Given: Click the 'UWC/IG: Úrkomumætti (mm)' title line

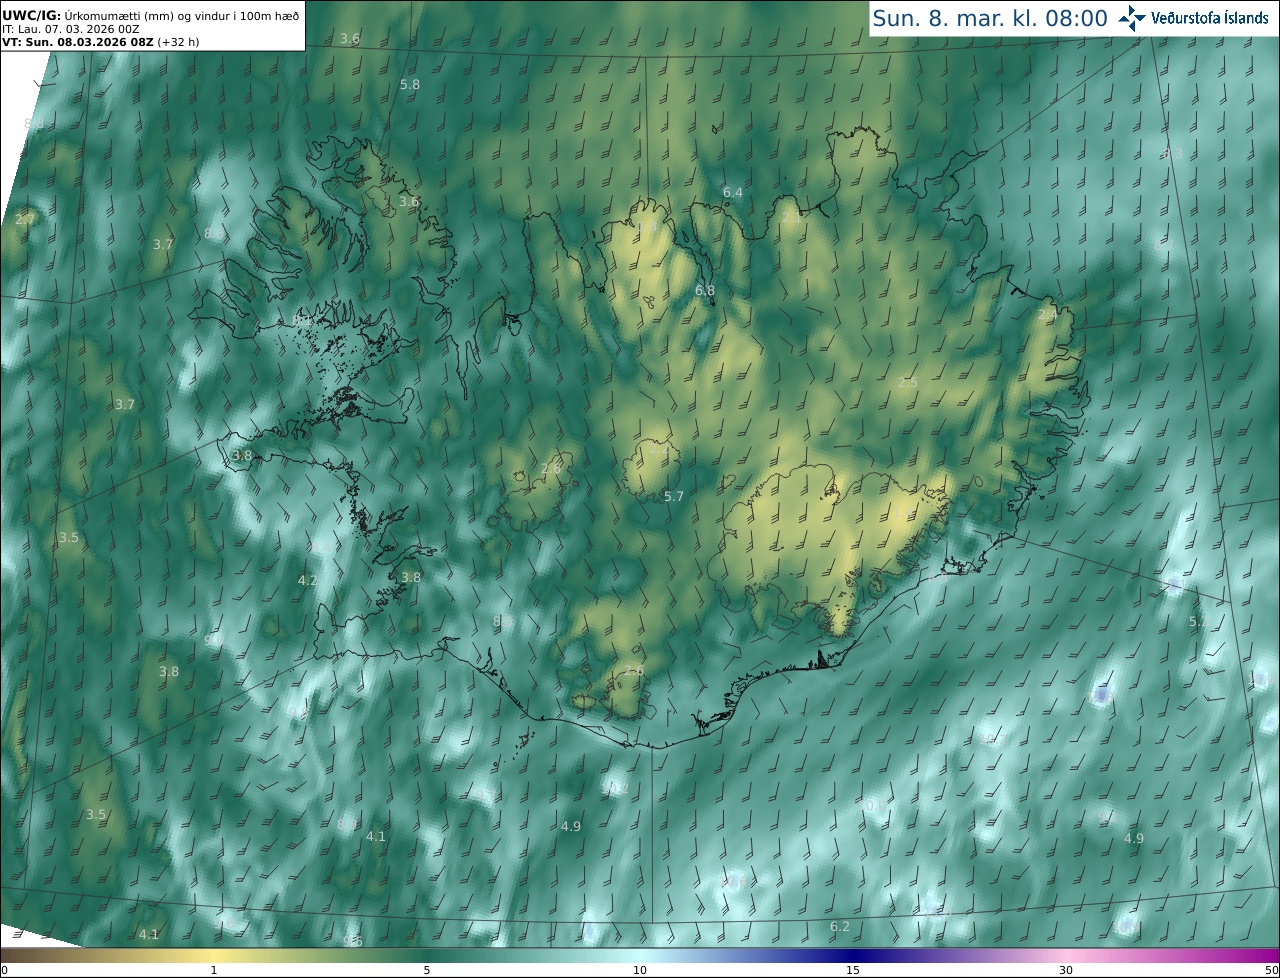Looking at the screenshot, I should click(151, 14).
